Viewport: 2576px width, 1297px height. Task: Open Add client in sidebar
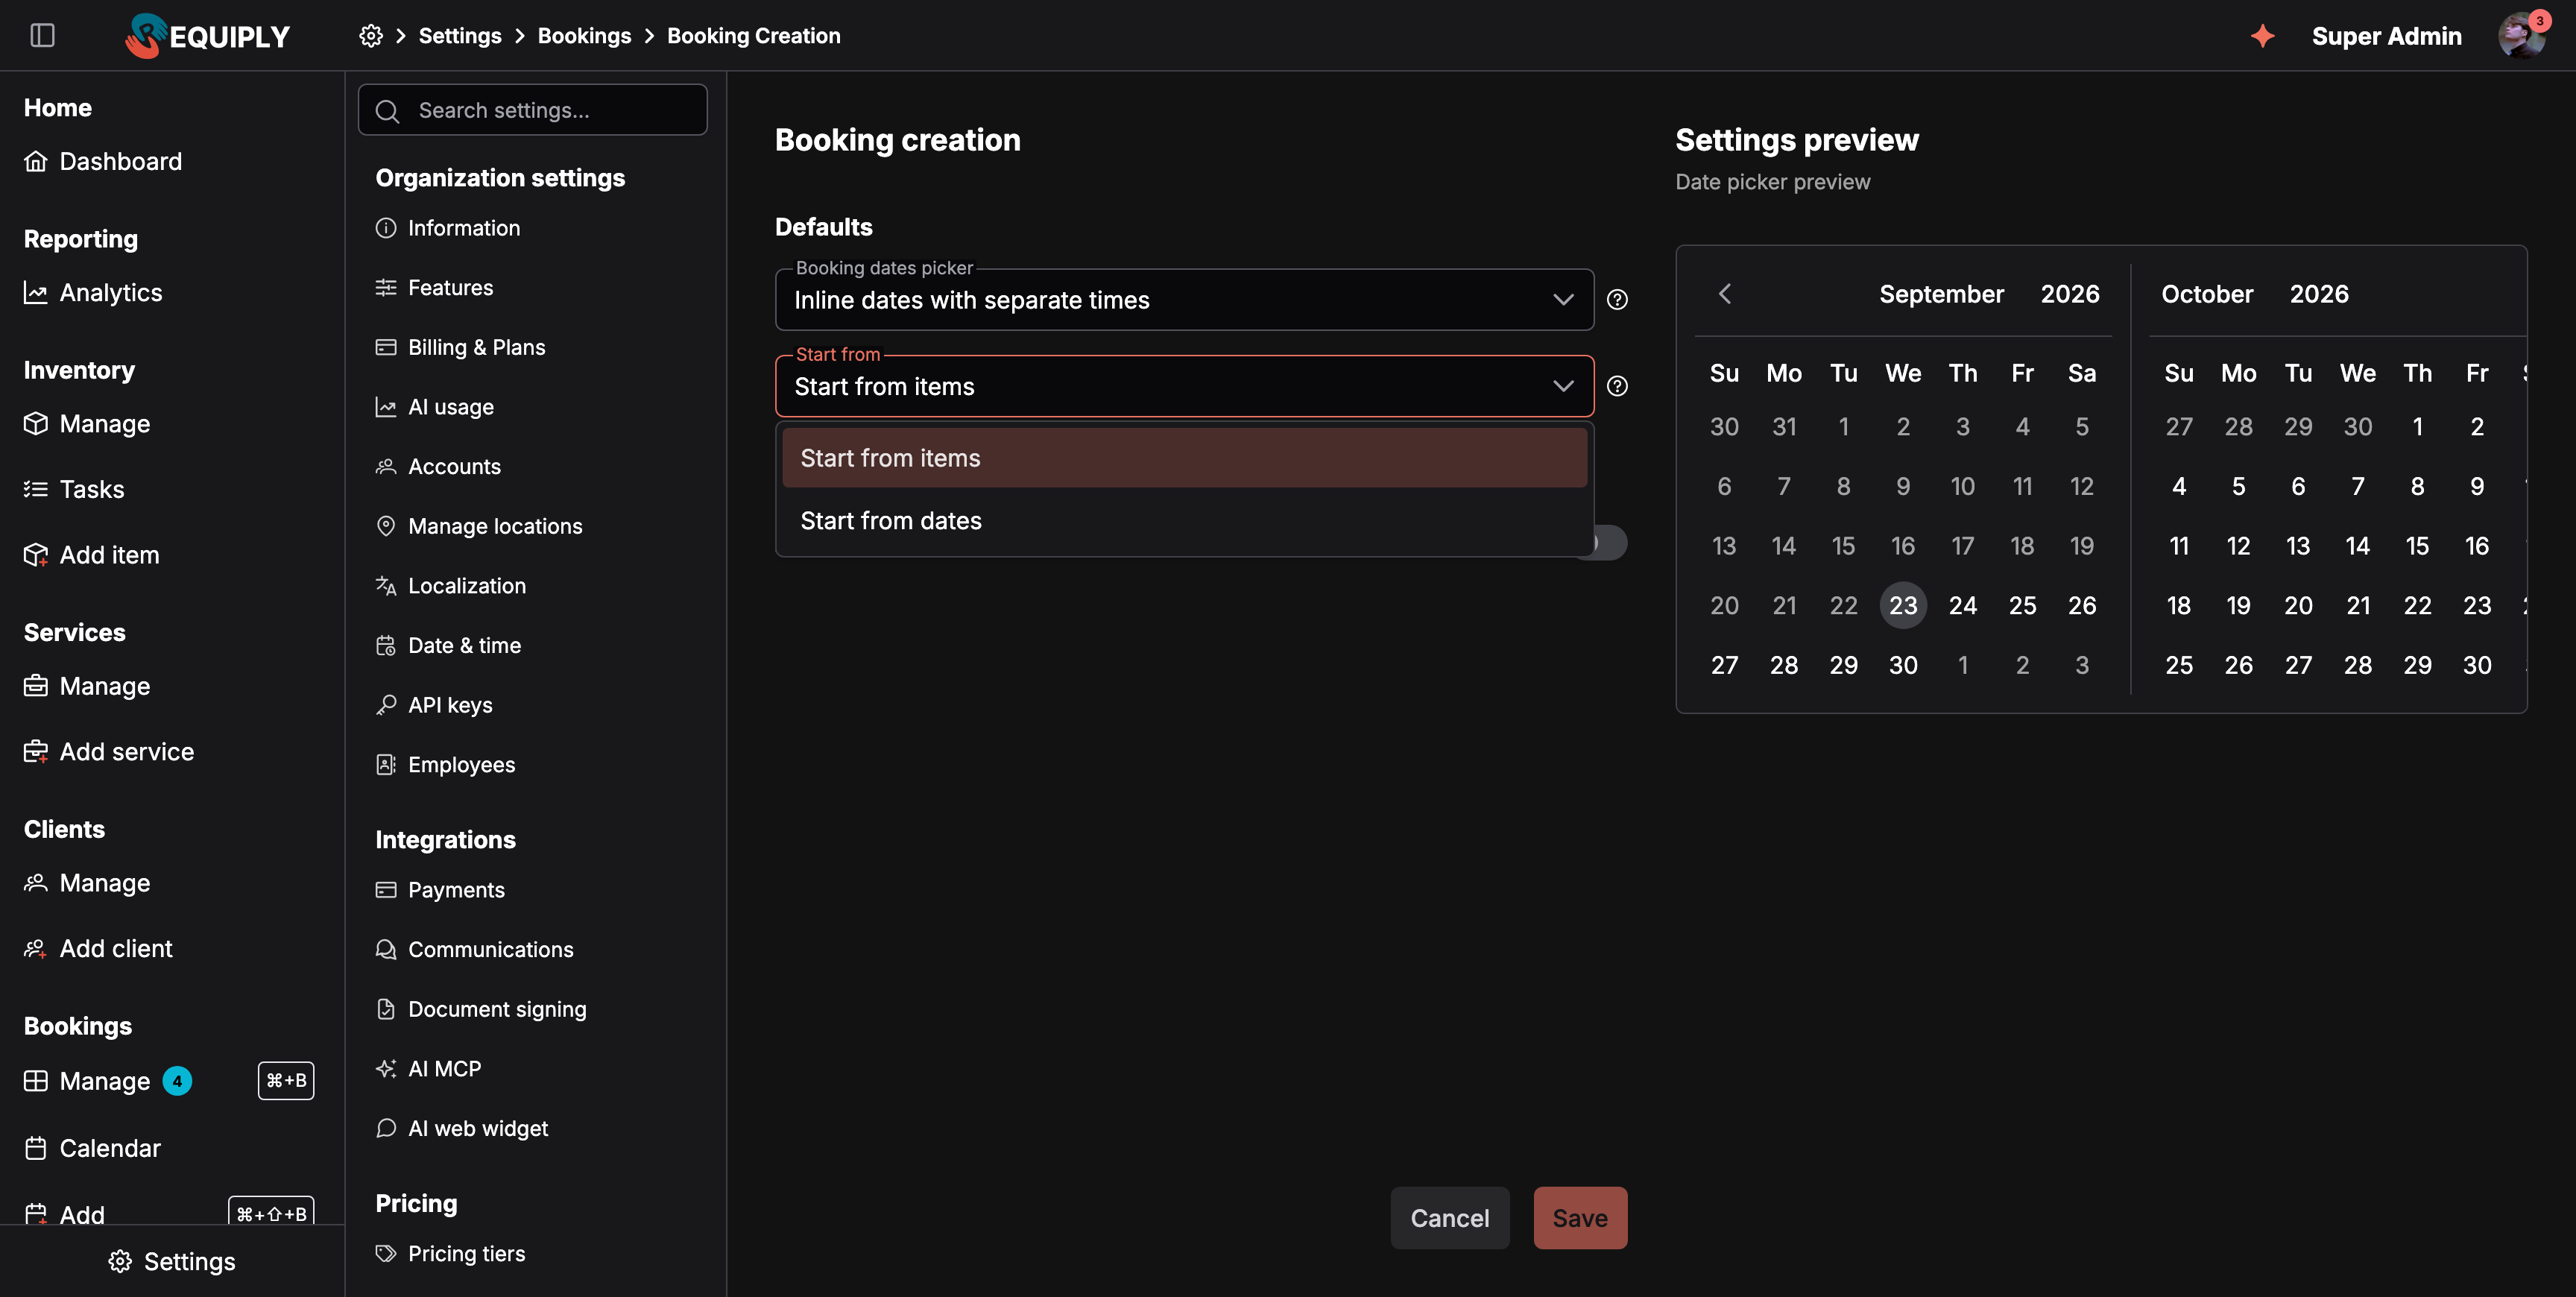click(x=98, y=949)
